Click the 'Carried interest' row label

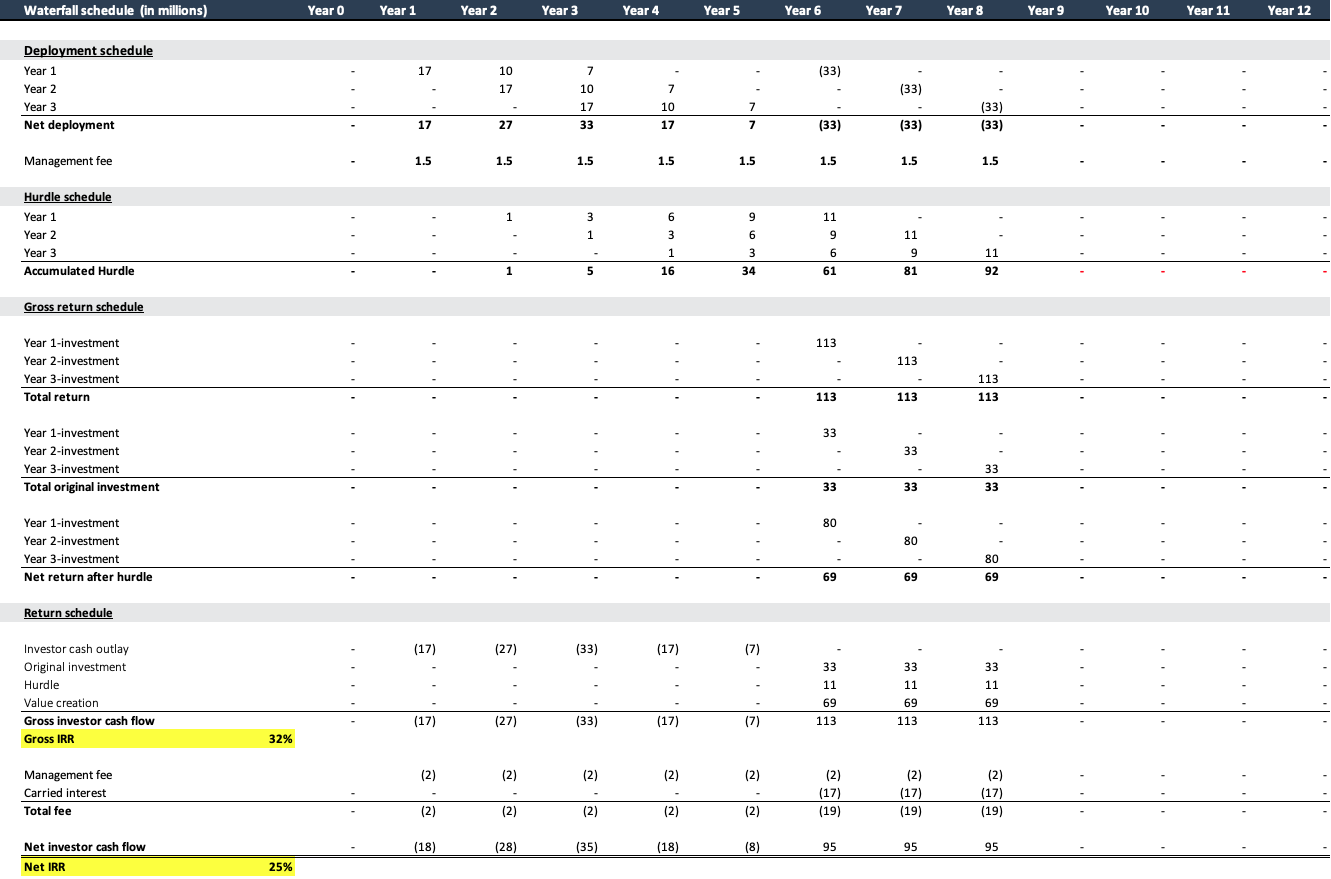[x=65, y=793]
